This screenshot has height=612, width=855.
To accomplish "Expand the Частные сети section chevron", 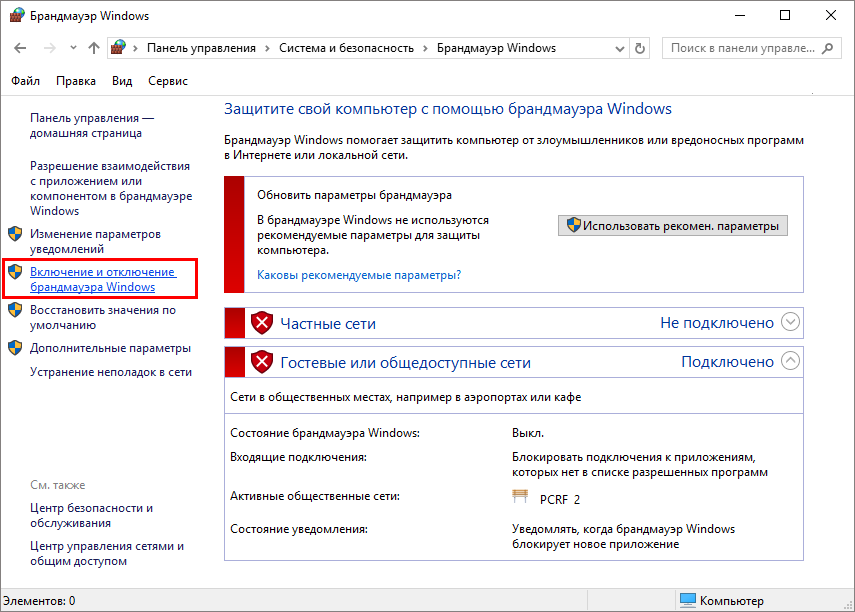I will click(790, 322).
